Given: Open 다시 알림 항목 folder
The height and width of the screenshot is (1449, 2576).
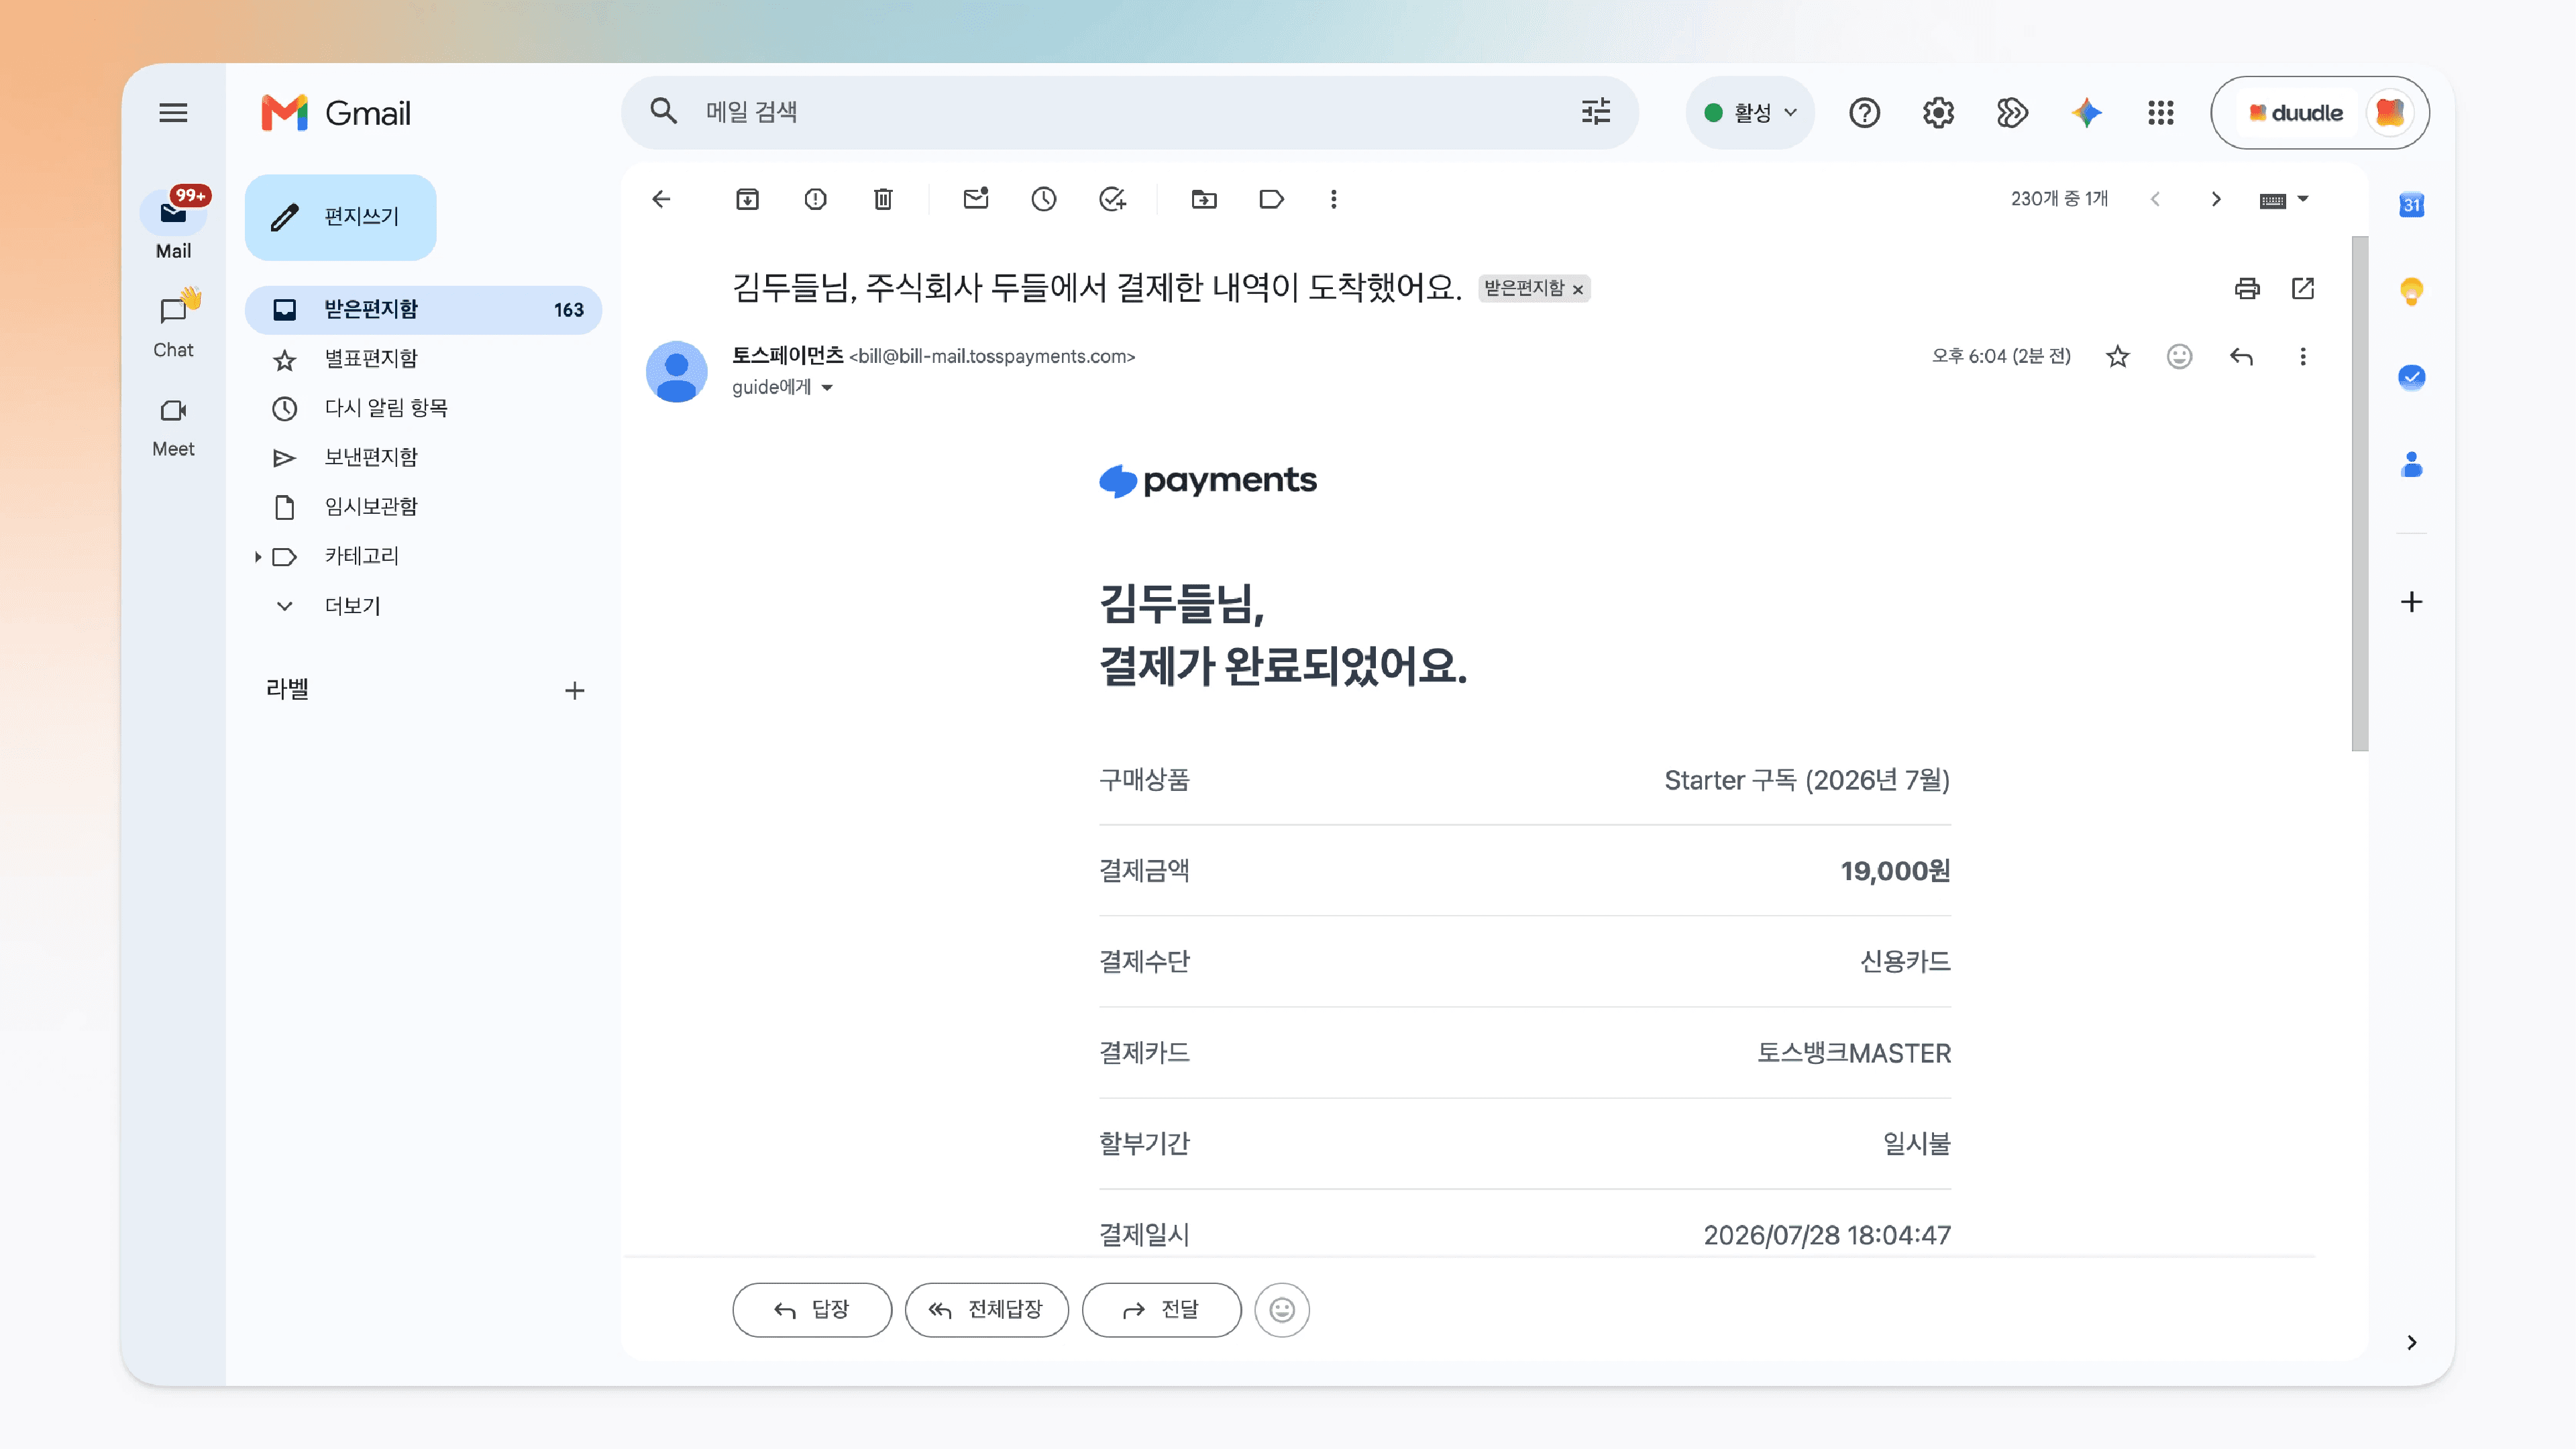Looking at the screenshot, I should point(423,408).
